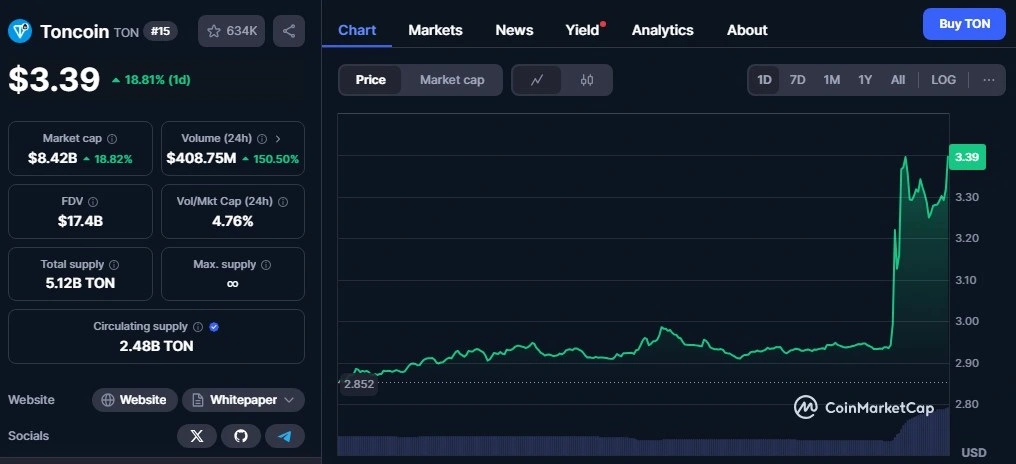Add Toncoin to watchlist via star button

click(231, 31)
